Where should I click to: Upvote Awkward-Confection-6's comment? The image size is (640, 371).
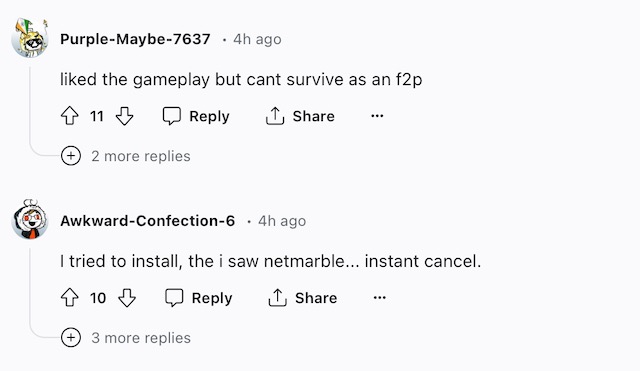pyautogui.click(x=70, y=298)
